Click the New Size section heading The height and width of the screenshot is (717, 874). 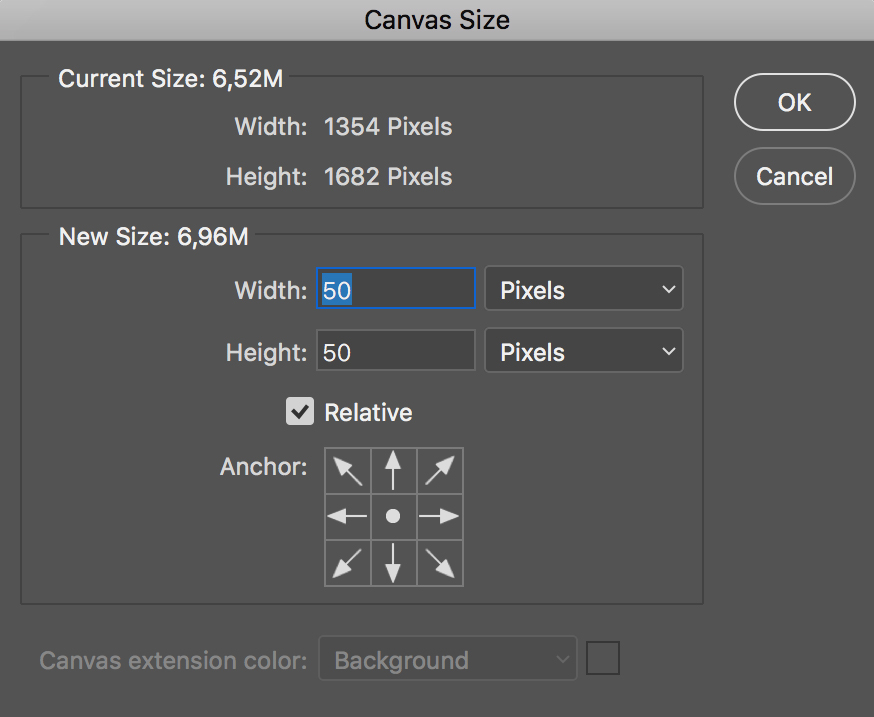pos(153,236)
